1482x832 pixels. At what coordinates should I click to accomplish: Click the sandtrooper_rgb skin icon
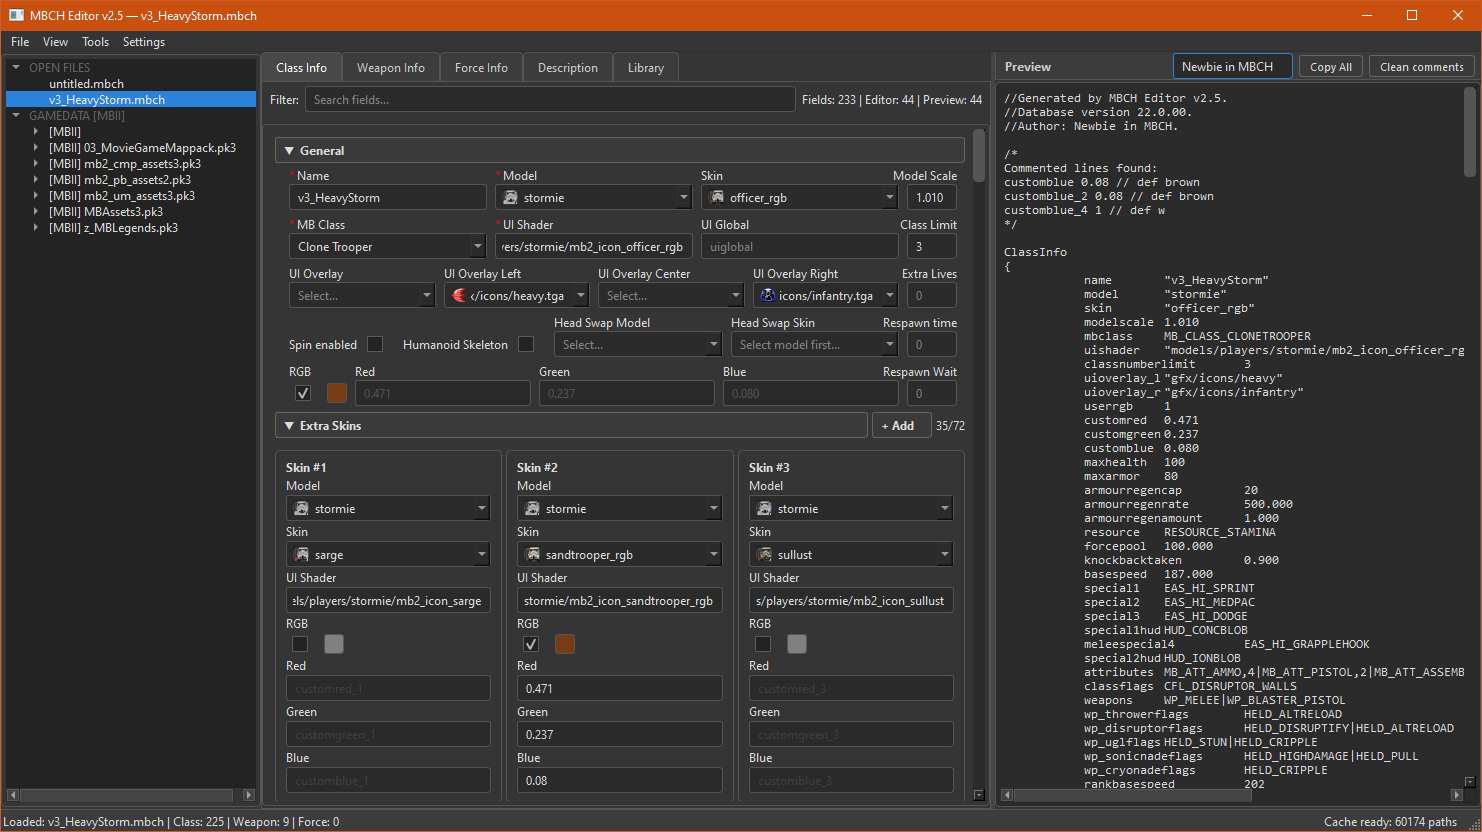click(533, 555)
